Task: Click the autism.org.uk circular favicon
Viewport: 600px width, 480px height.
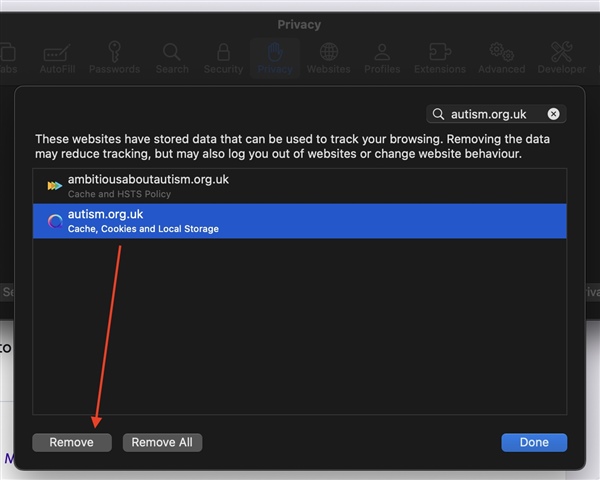Action: (54, 221)
